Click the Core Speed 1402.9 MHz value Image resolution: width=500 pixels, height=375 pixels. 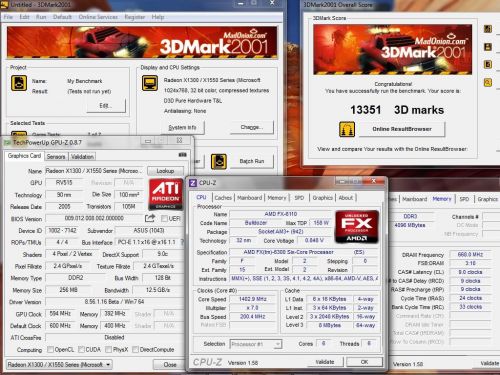(x=252, y=299)
